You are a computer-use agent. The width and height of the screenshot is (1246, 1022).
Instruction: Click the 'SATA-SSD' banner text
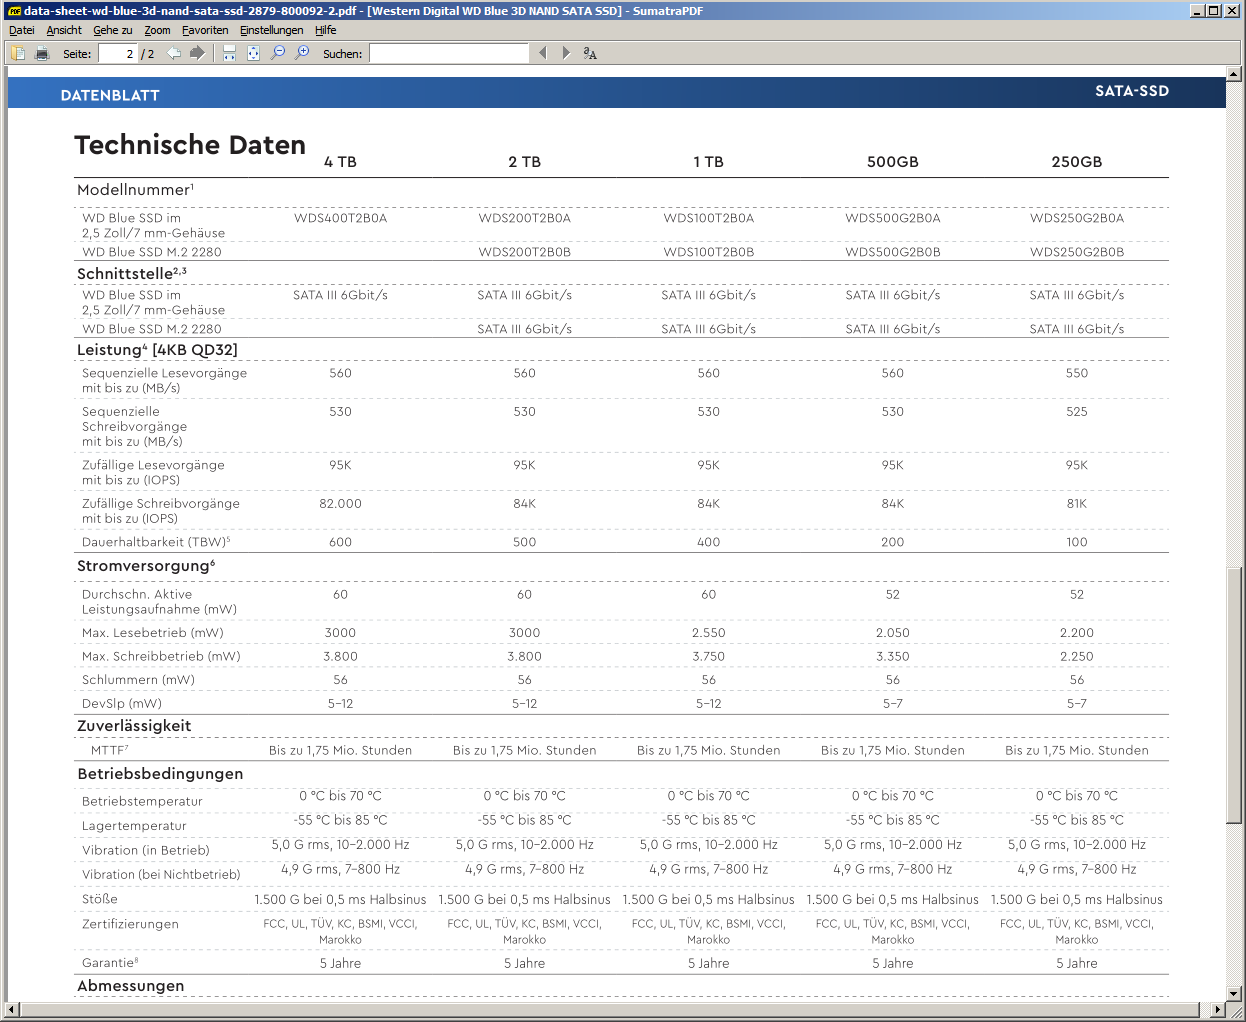click(1131, 91)
